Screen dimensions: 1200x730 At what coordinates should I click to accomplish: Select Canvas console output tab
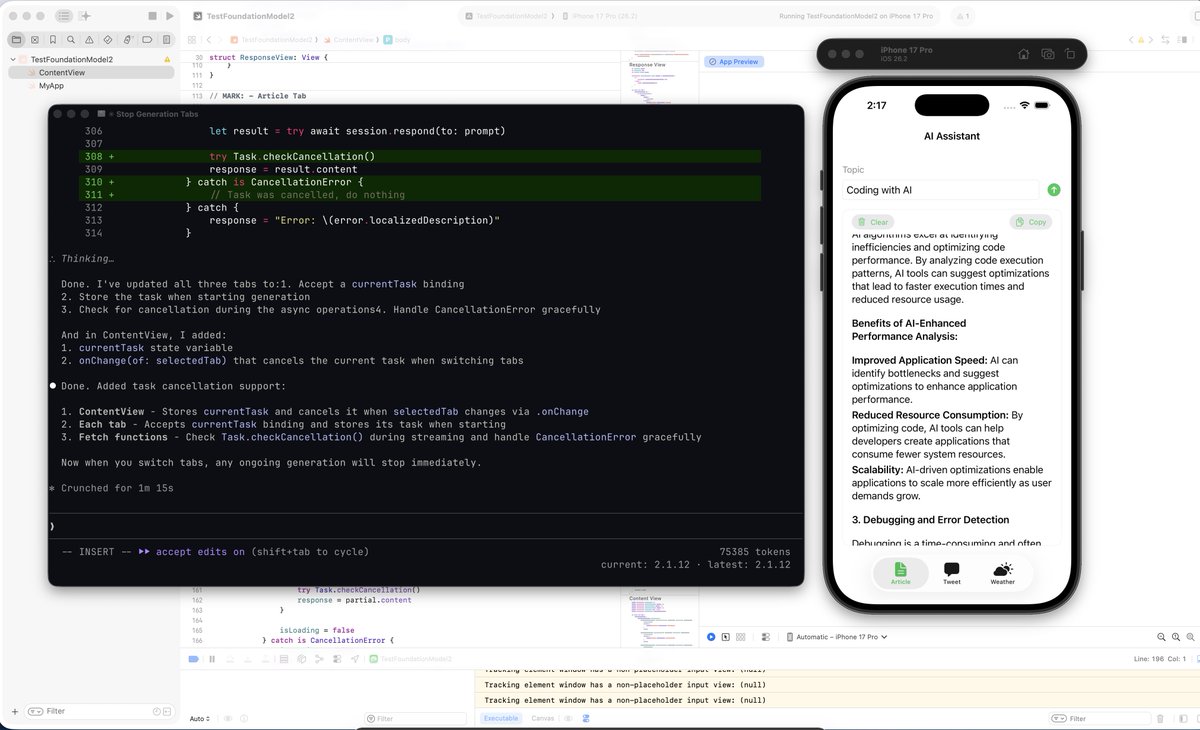(542, 718)
